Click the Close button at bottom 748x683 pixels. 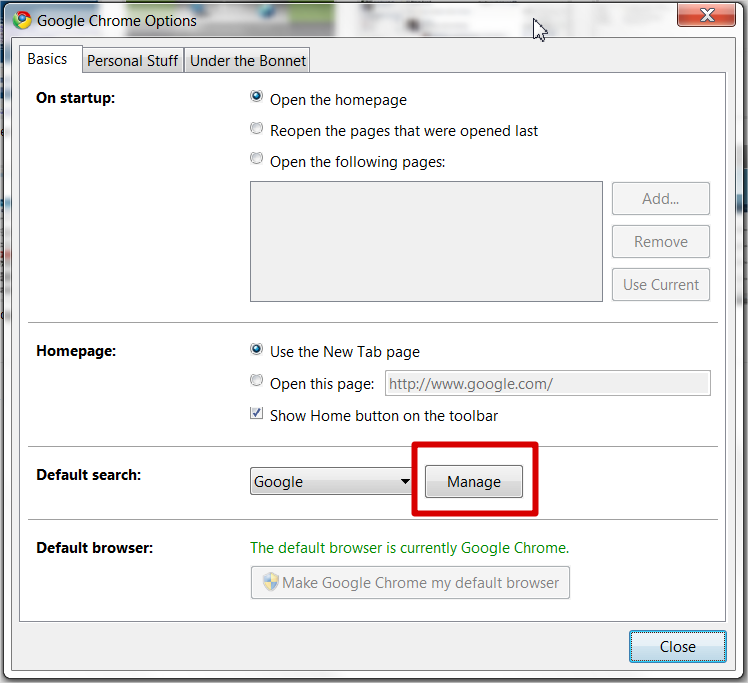click(x=677, y=646)
